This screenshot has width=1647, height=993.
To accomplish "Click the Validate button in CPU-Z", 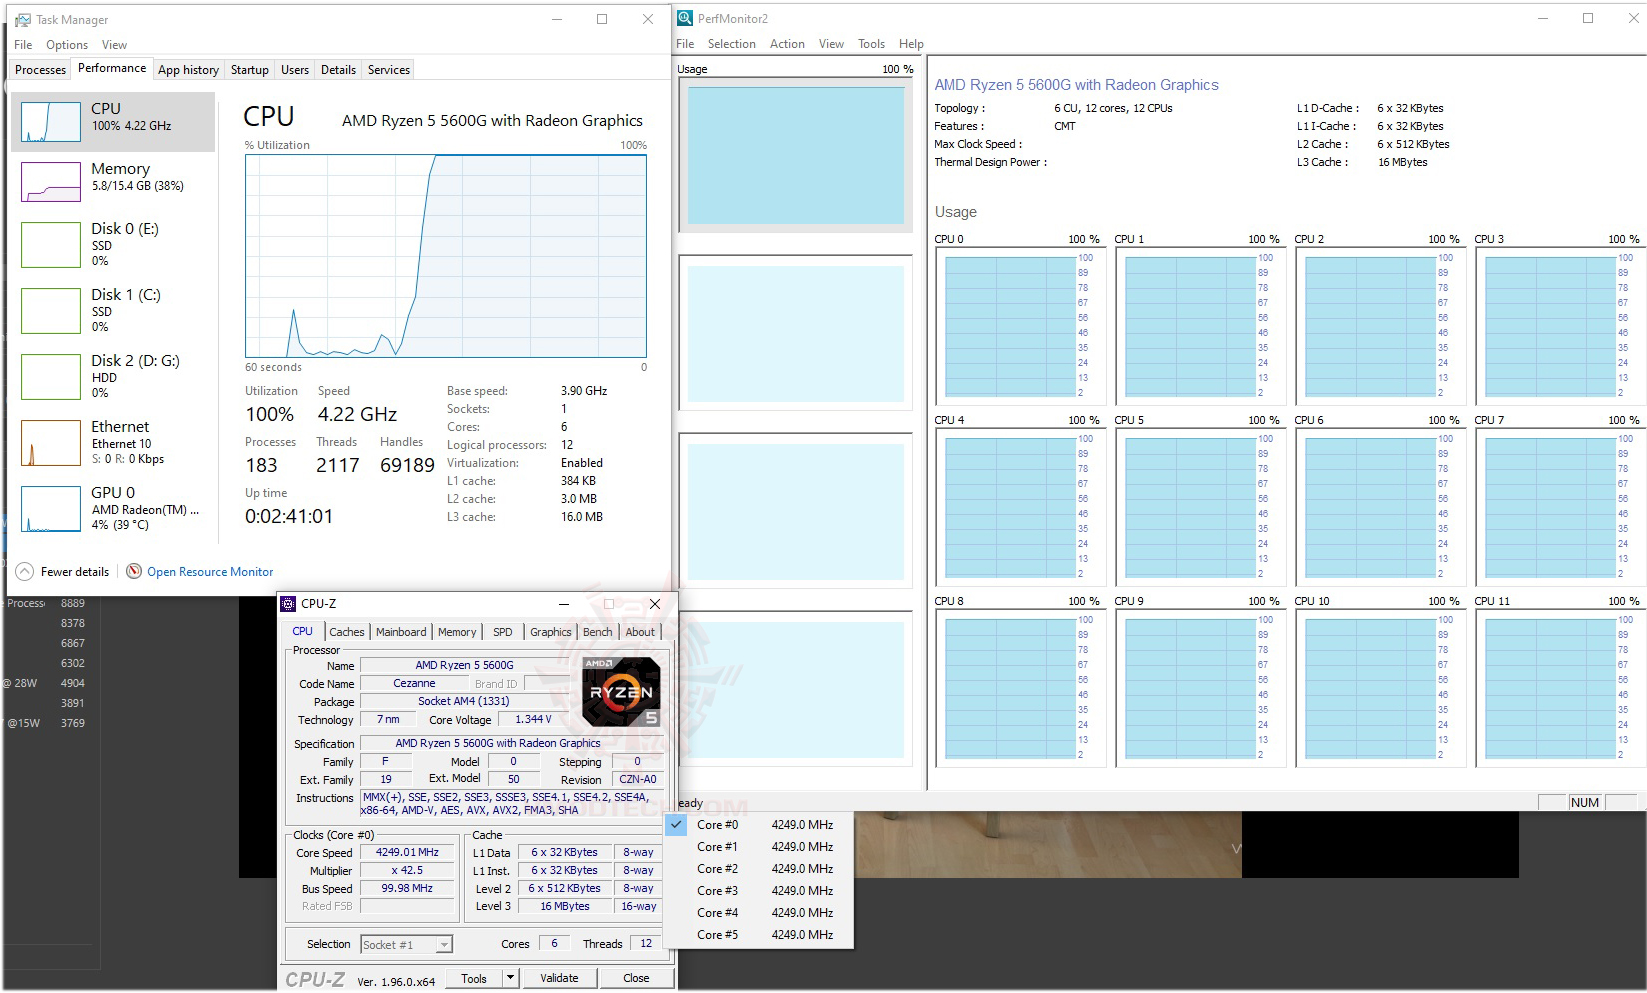I will click(x=559, y=978).
